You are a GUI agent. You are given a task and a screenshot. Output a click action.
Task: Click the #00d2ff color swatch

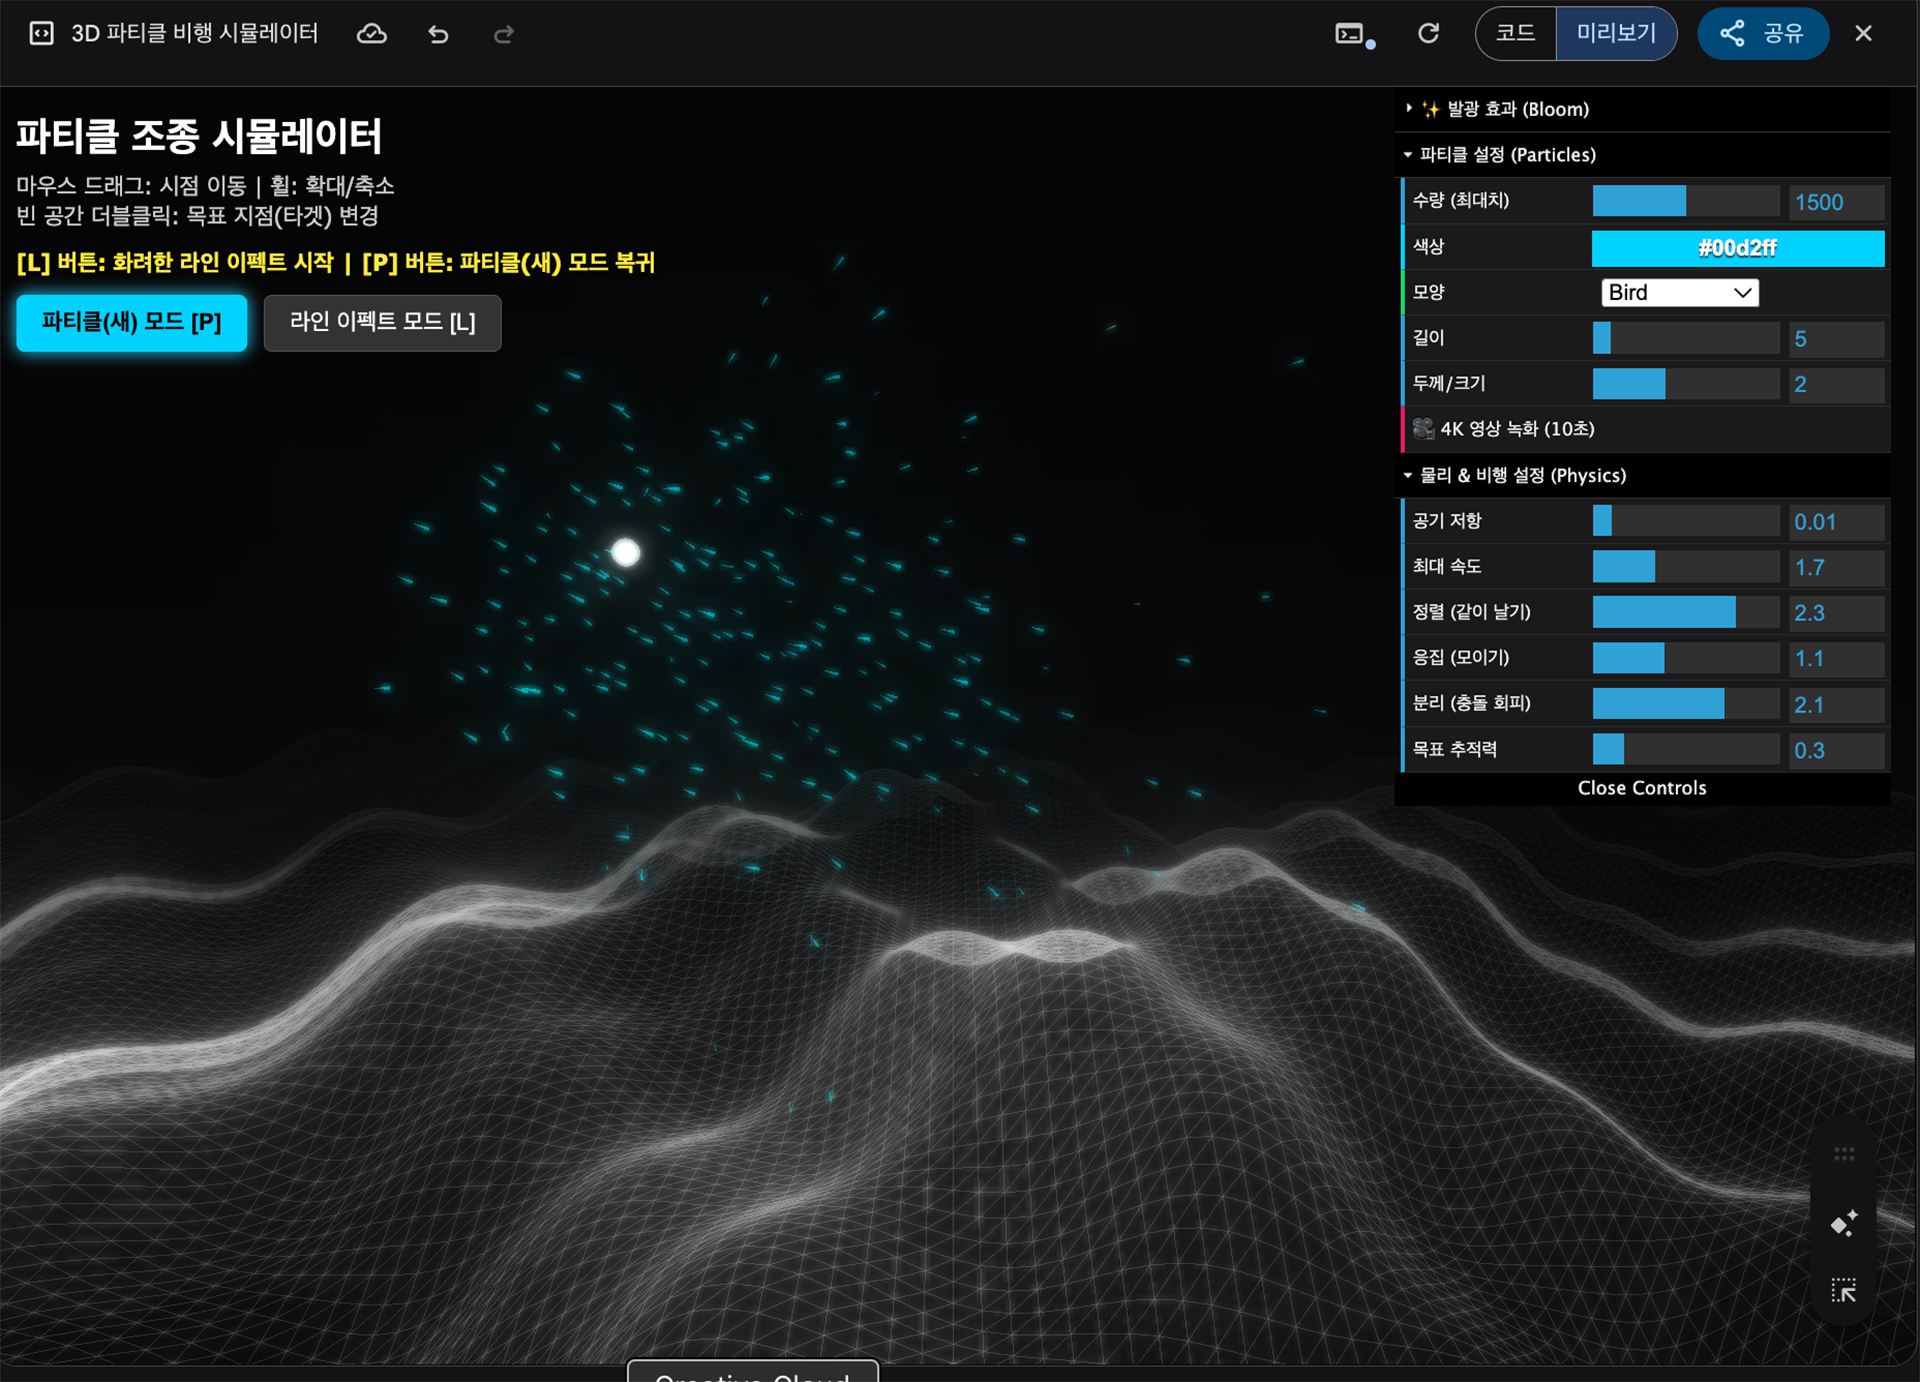1737,248
